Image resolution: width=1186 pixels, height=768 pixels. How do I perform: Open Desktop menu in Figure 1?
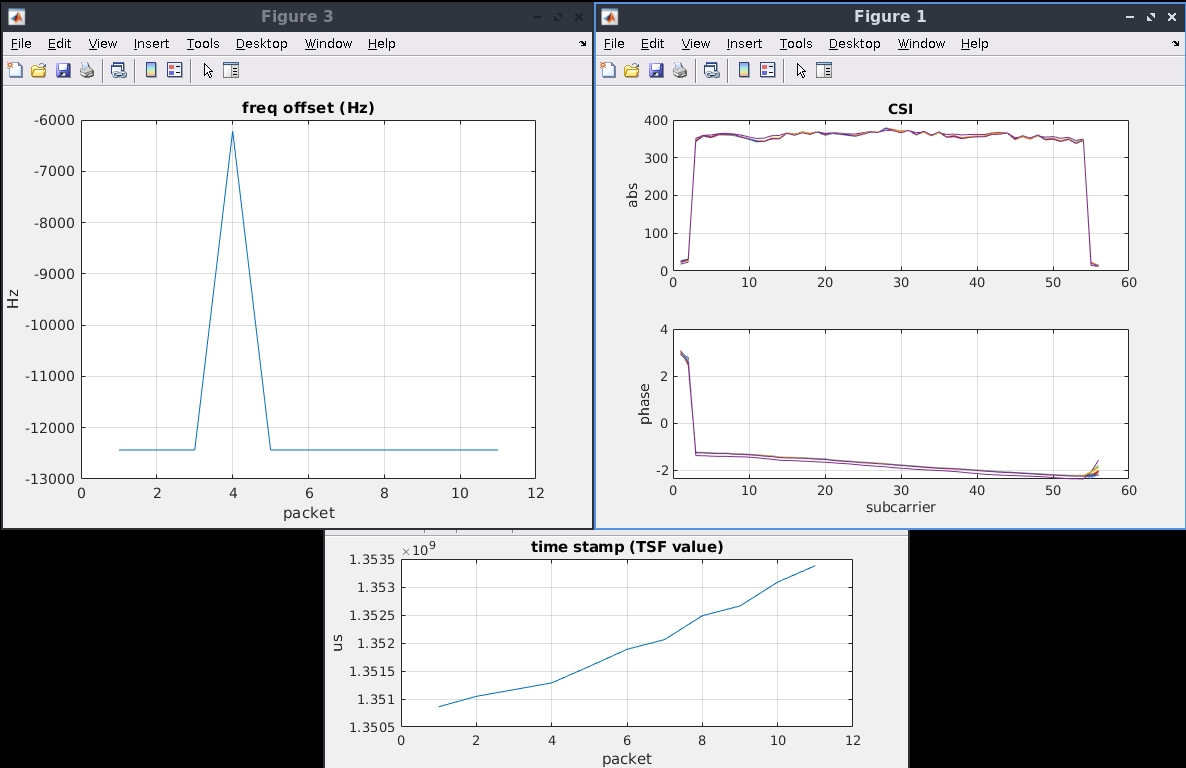click(855, 44)
